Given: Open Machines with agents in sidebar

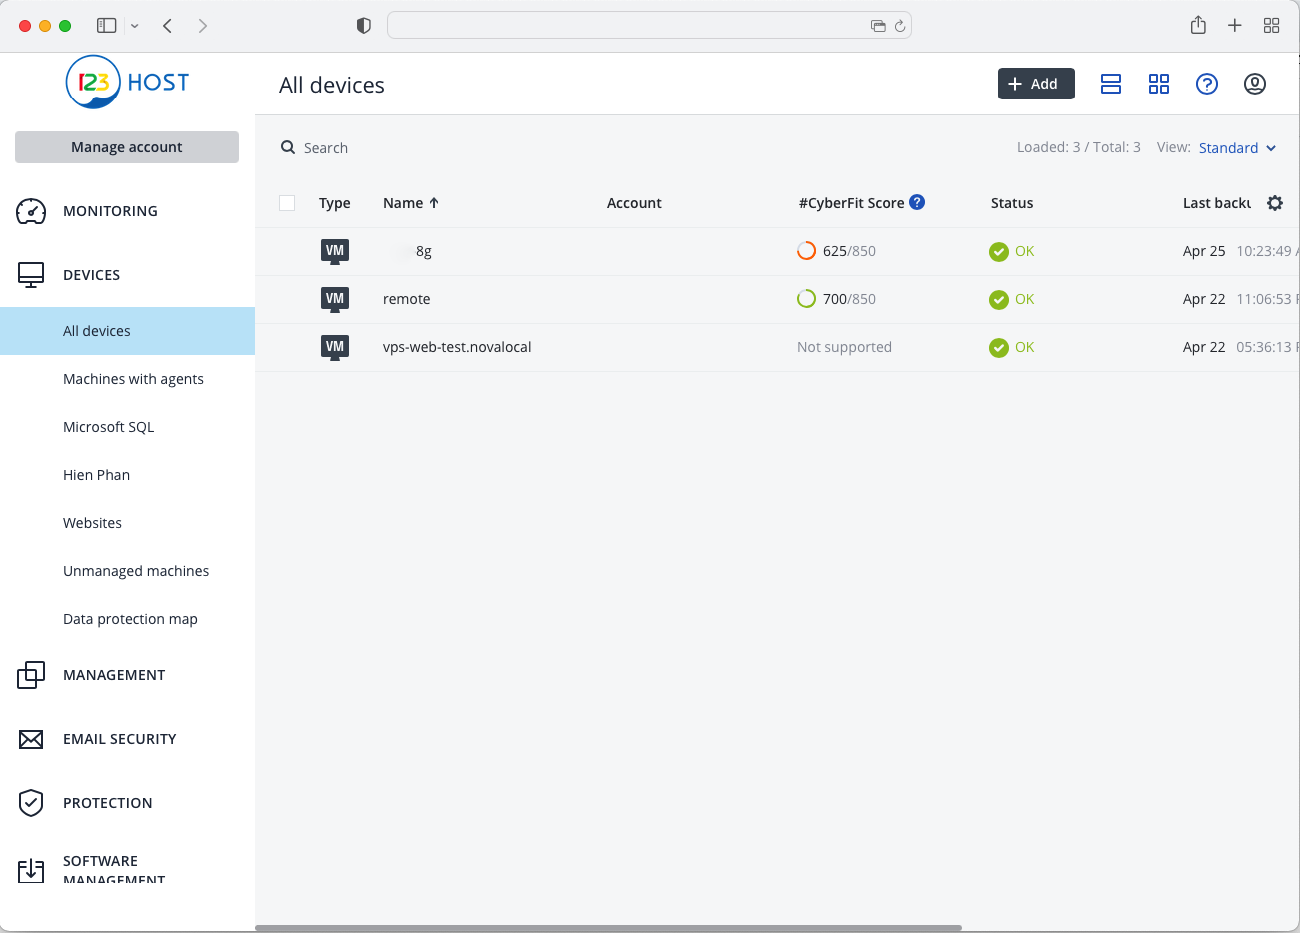Looking at the screenshot, I should tap(133, 379).
